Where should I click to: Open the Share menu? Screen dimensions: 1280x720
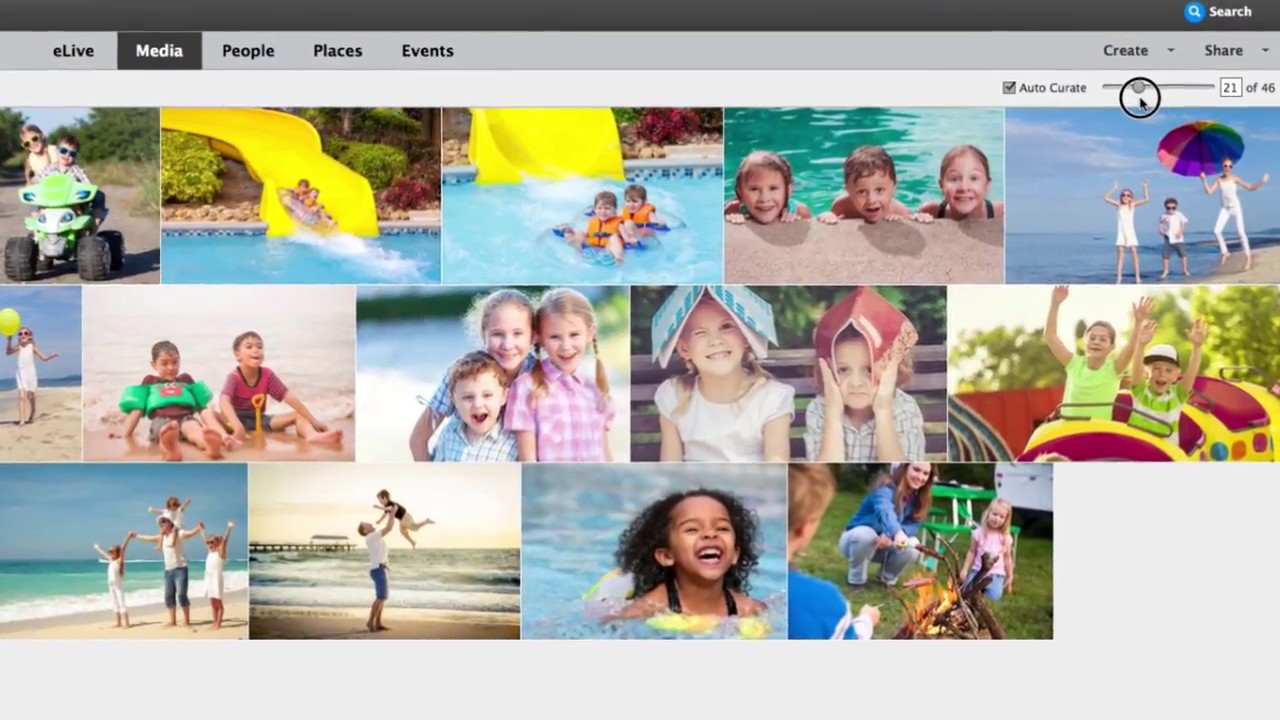tap(1223, 51)
